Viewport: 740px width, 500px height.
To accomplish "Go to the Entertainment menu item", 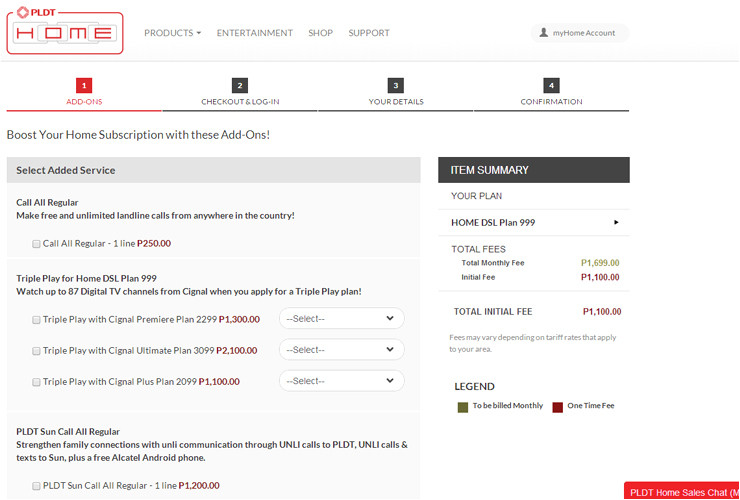I will 254,33.
